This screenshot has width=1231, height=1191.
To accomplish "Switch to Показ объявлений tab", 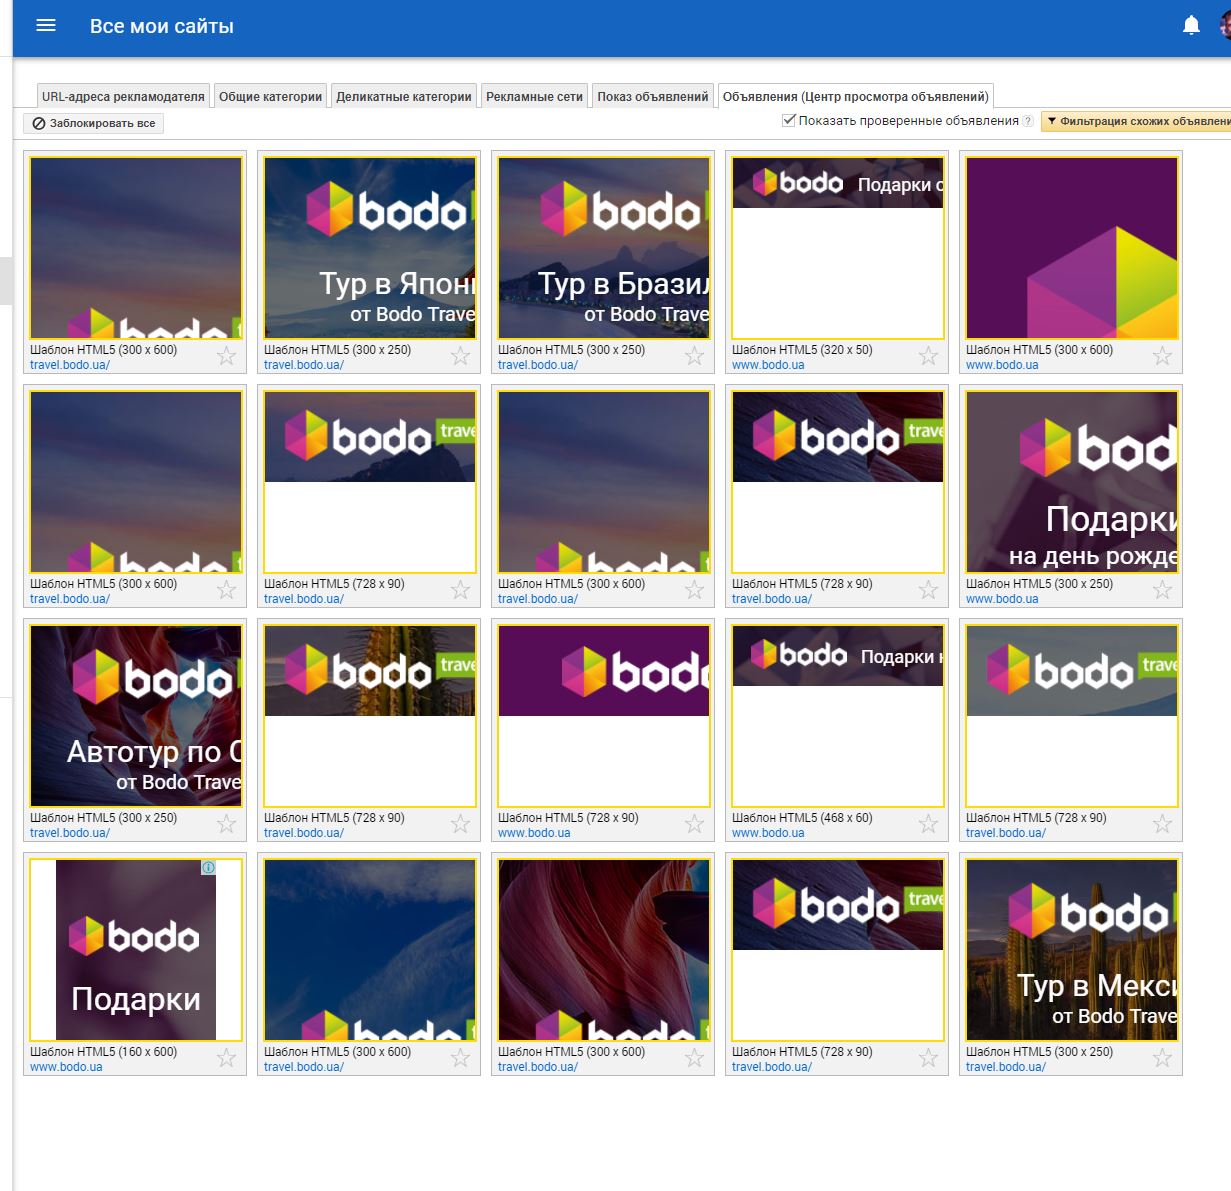I will [652, 97].
